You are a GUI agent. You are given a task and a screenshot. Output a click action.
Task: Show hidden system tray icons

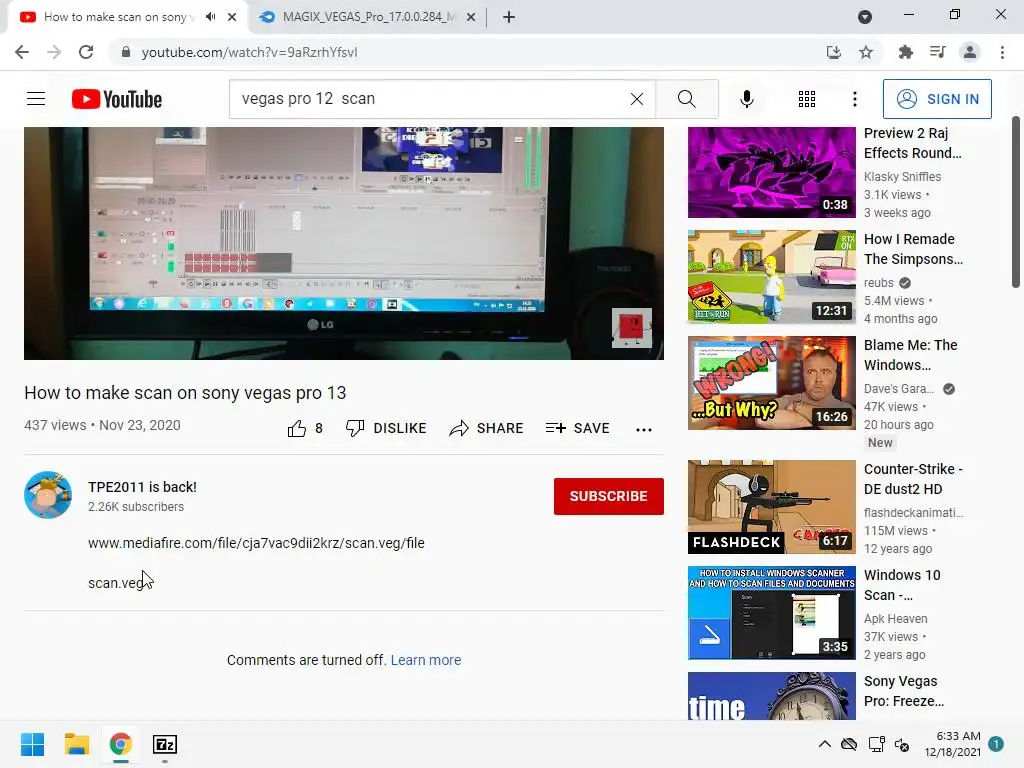(825, 744)
